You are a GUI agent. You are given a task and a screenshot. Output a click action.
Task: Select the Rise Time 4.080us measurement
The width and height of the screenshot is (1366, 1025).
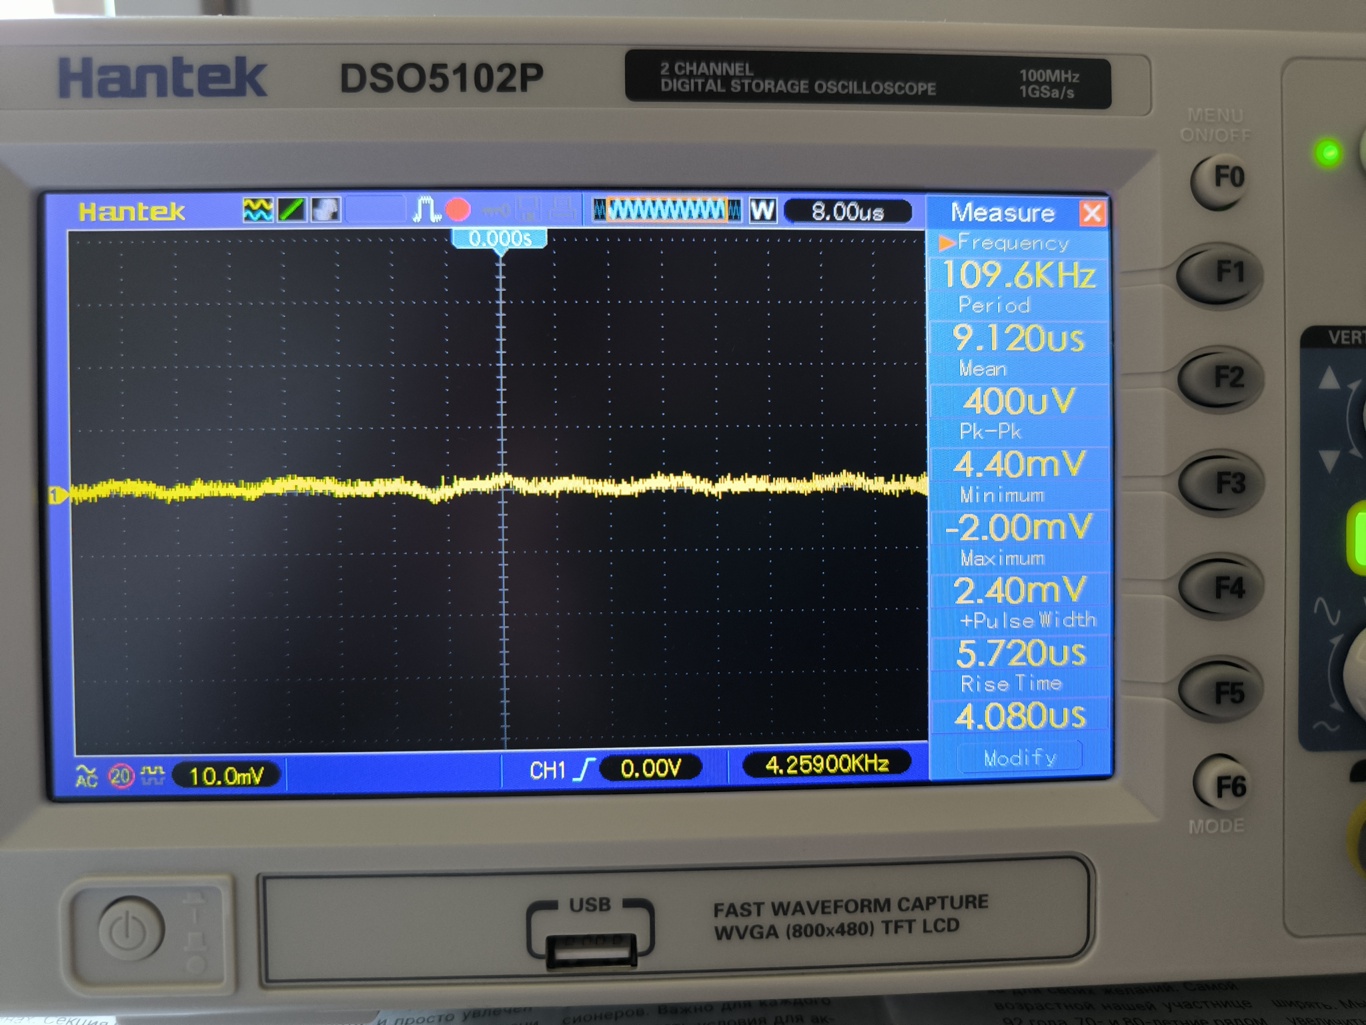tap(1019, 704)
